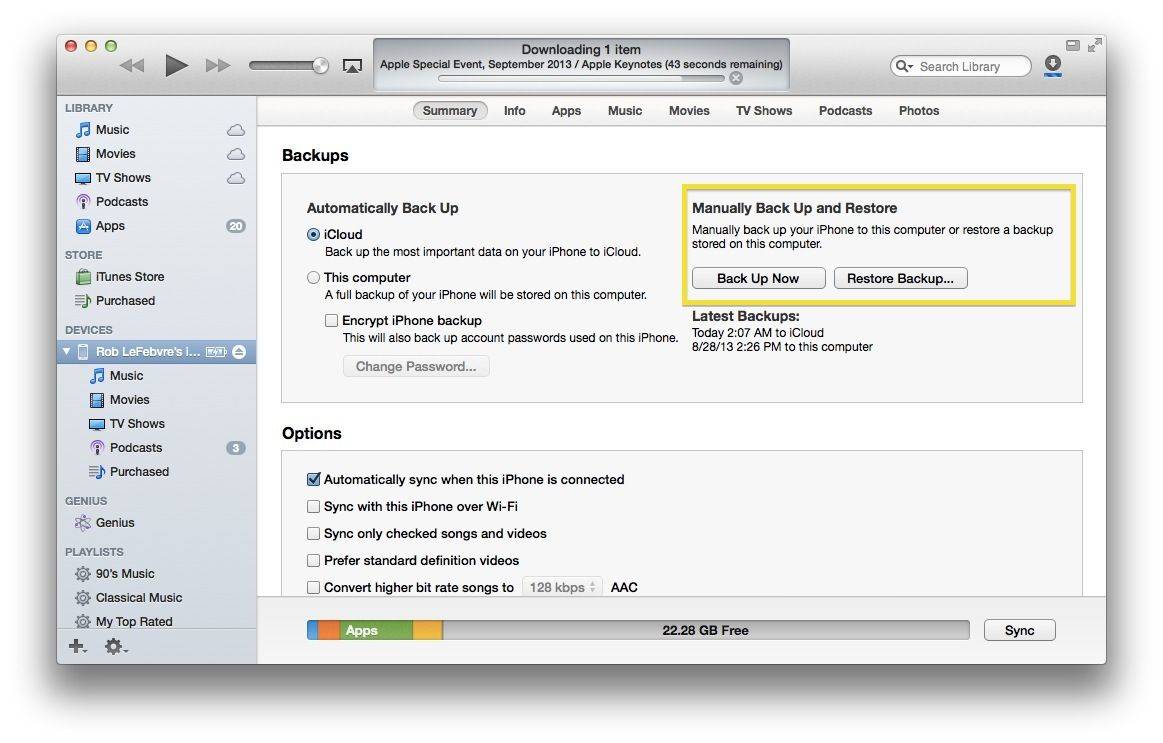1163x743 pixels.
Task: Switch to the MiniPlayer icon
Action: click(1073, 45)
